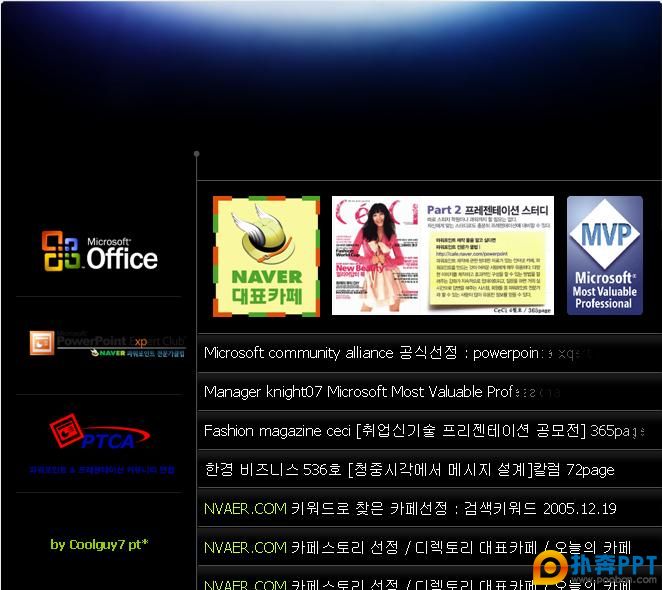Click the Microsoft community alliance row
This screenshot has width=662, height=590.
429,353
